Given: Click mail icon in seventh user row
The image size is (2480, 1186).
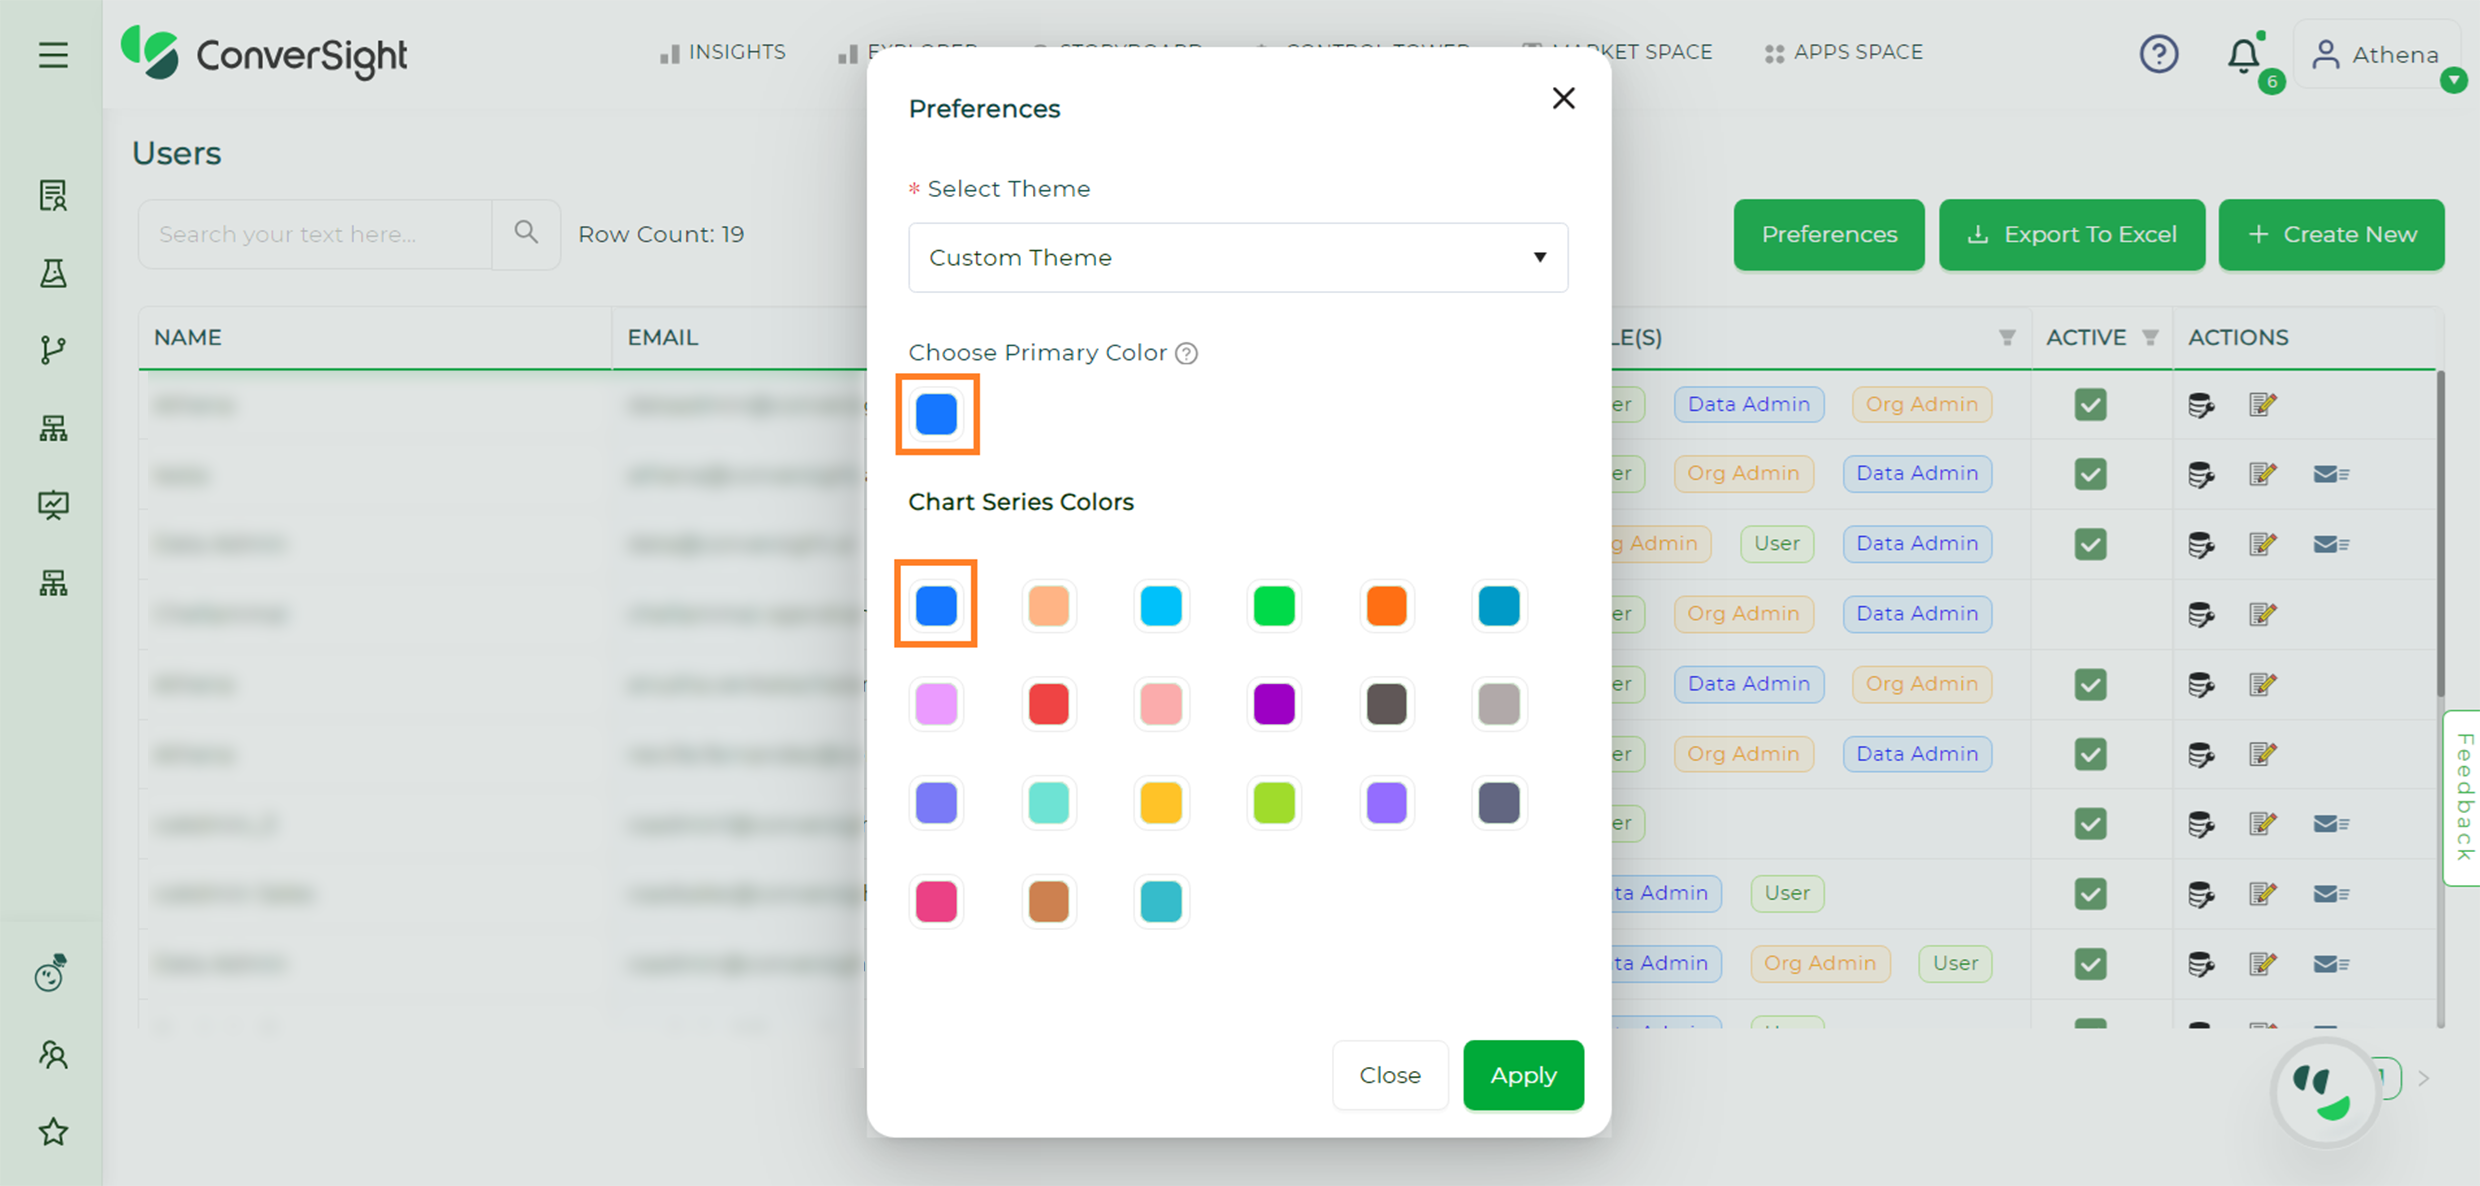Looking at the screenshot, I should [2331, 824].
